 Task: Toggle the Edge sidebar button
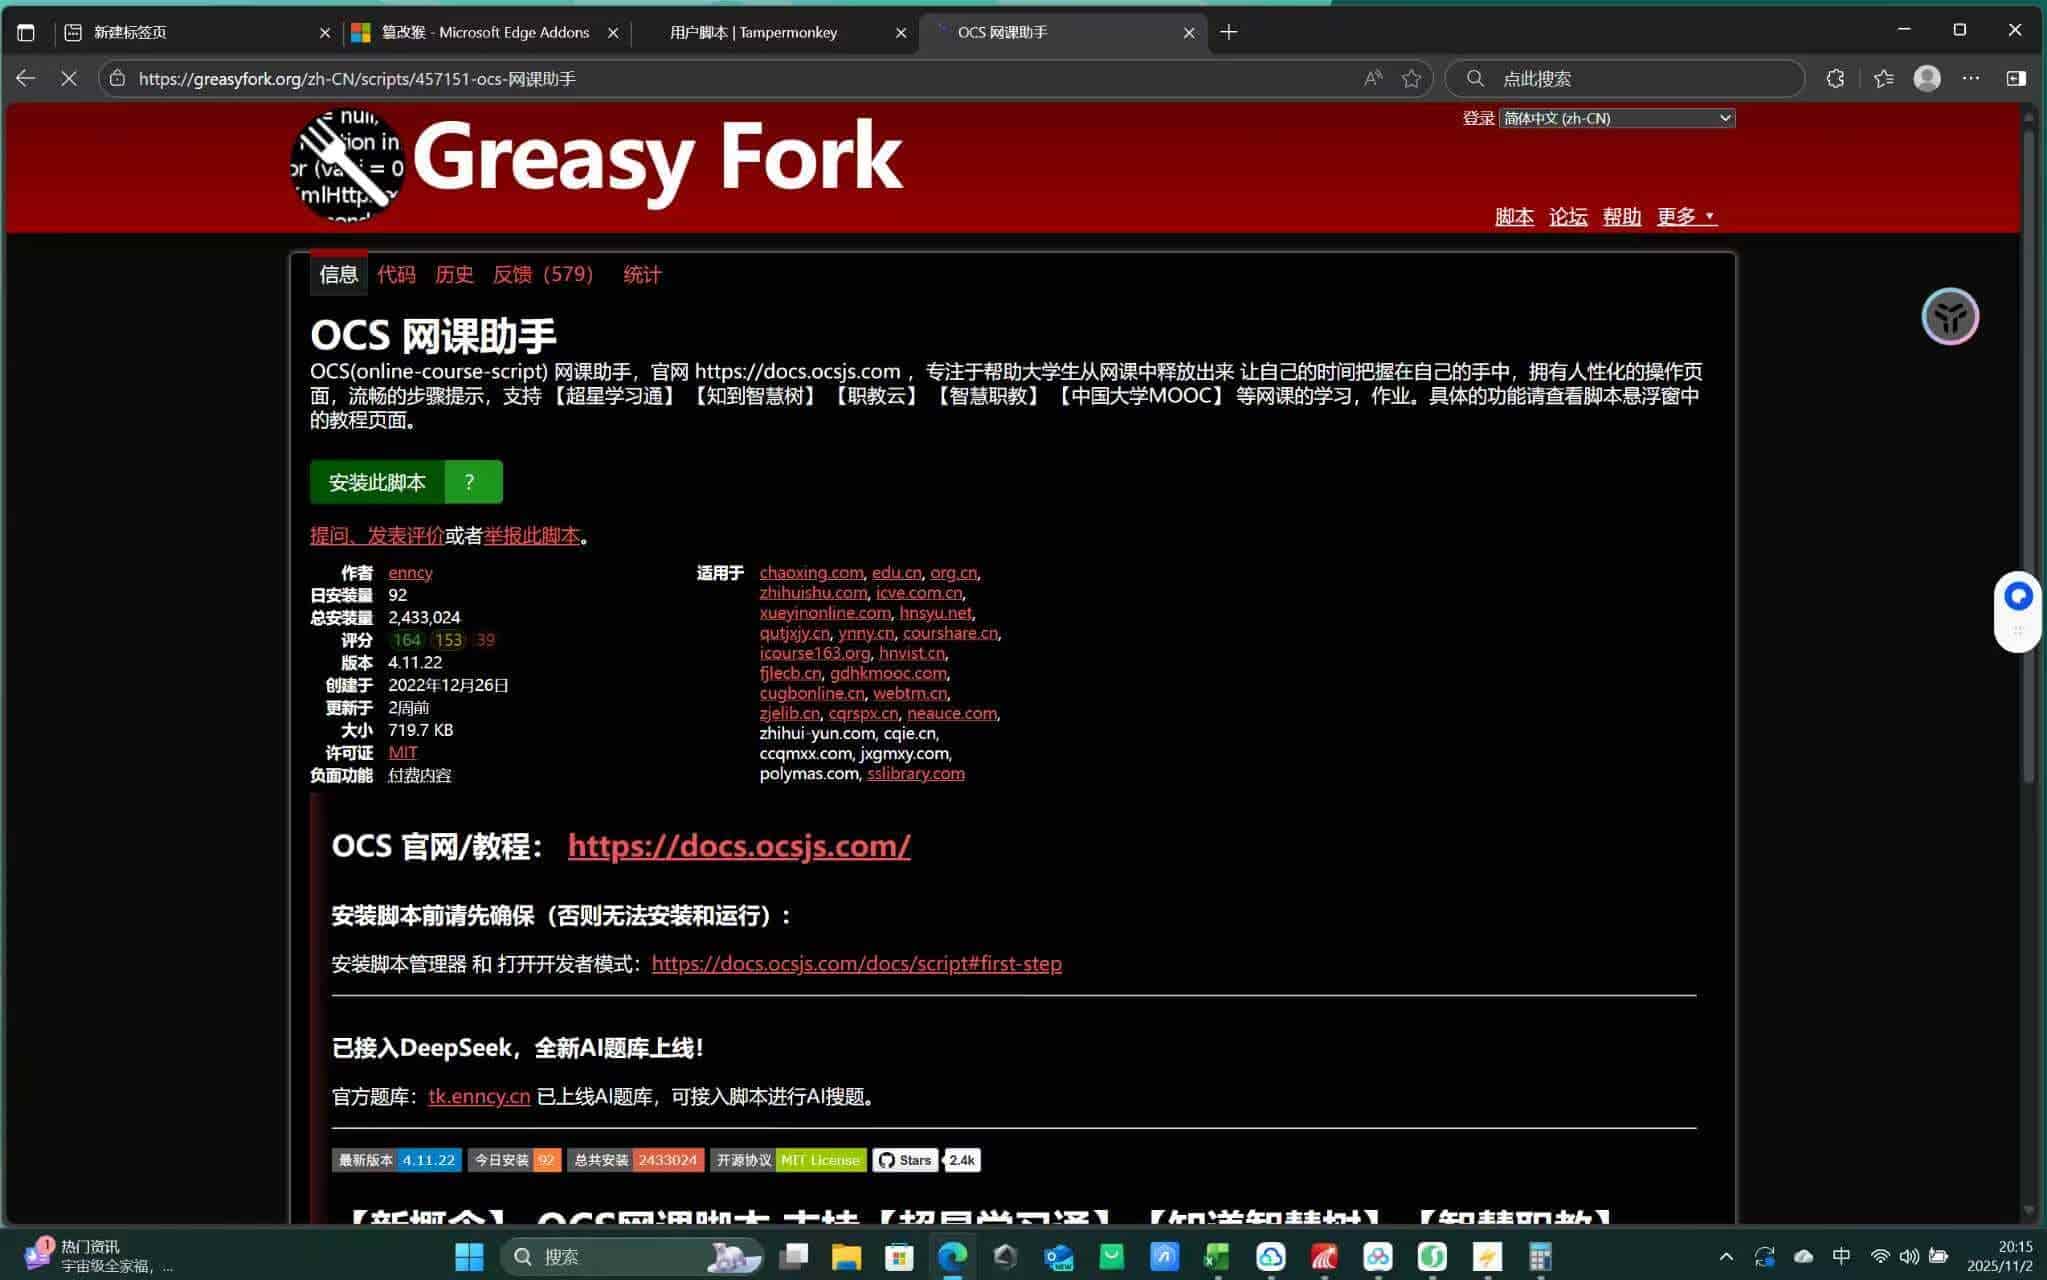coord(2016,78)
